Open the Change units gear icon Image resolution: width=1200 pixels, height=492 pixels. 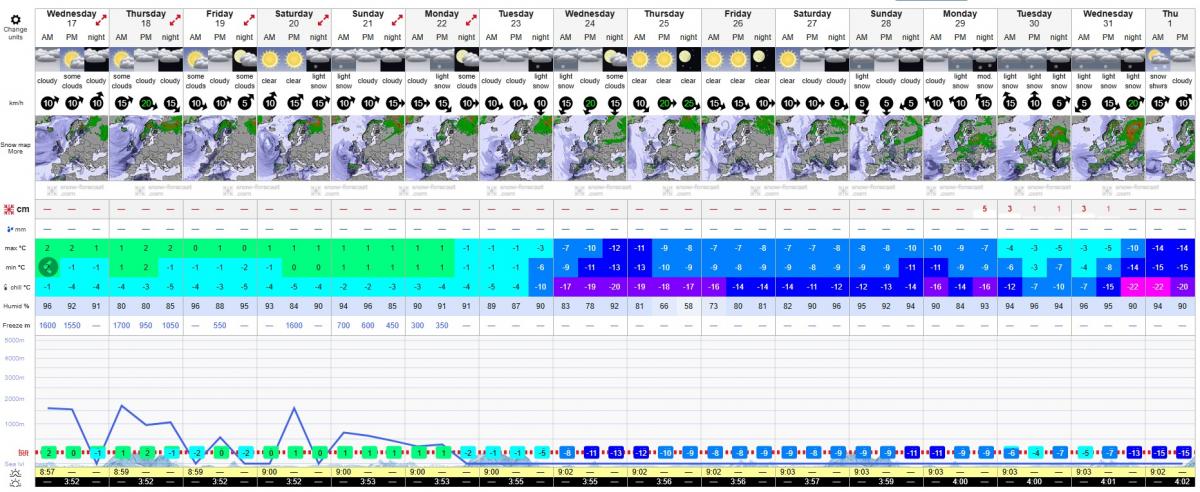[15, 18]
